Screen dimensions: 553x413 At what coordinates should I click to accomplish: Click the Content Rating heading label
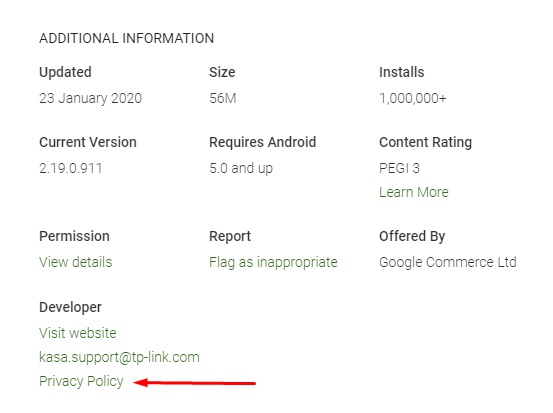pos(425,142)
